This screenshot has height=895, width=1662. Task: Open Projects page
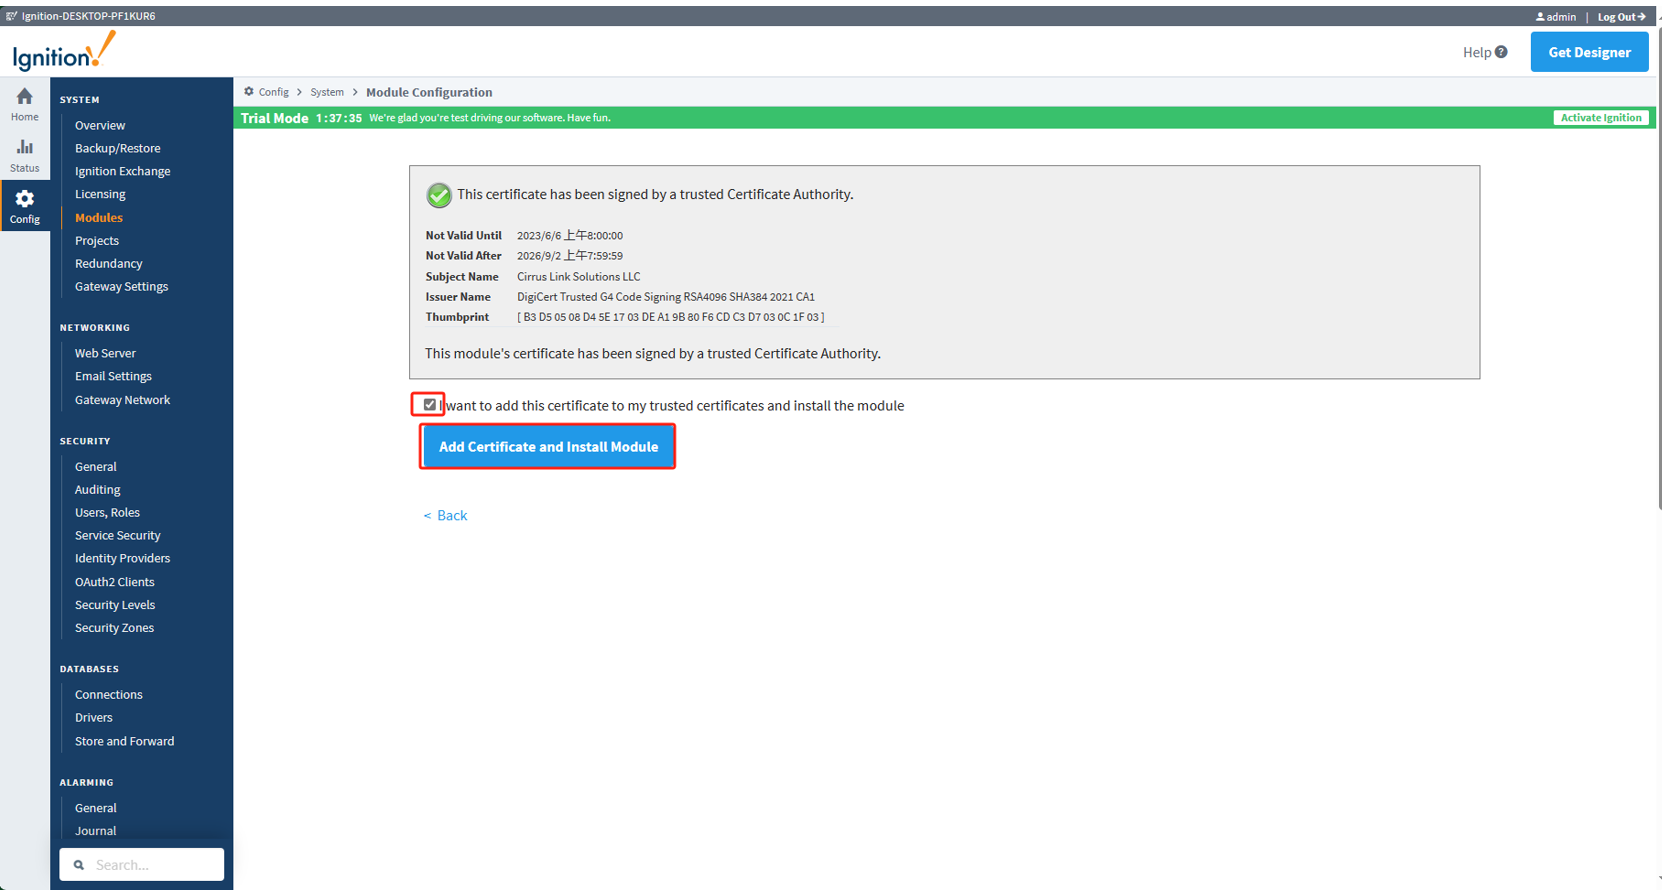pos(97,240)
